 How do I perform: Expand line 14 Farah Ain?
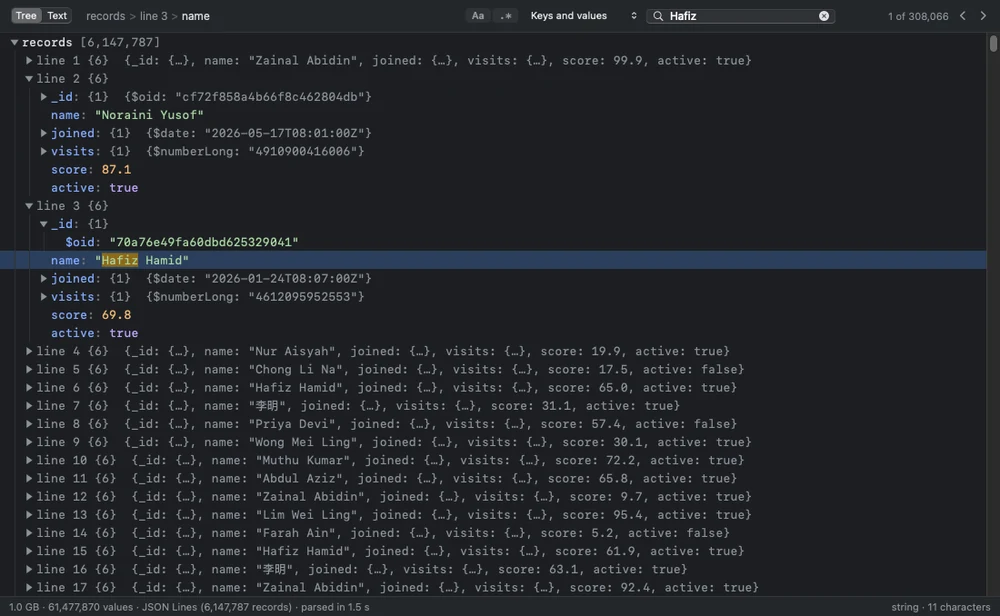click(x=29, y=533)
